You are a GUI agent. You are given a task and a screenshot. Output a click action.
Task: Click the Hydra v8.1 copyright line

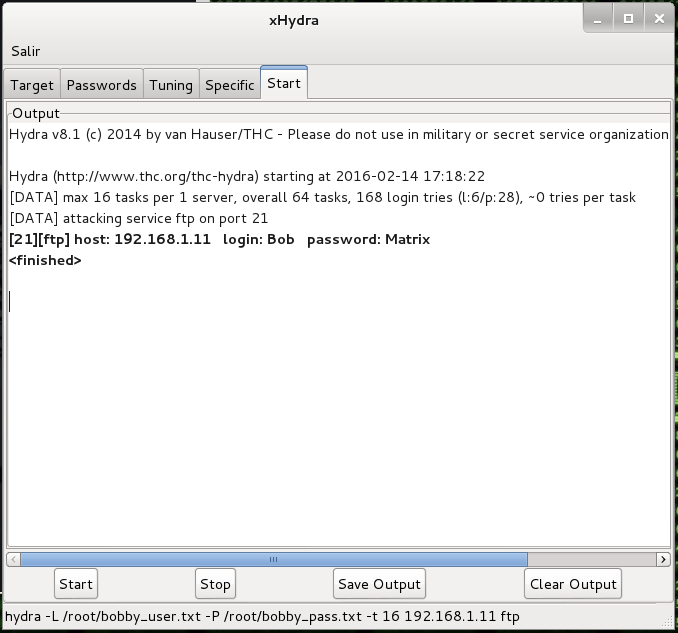[339, 134]
